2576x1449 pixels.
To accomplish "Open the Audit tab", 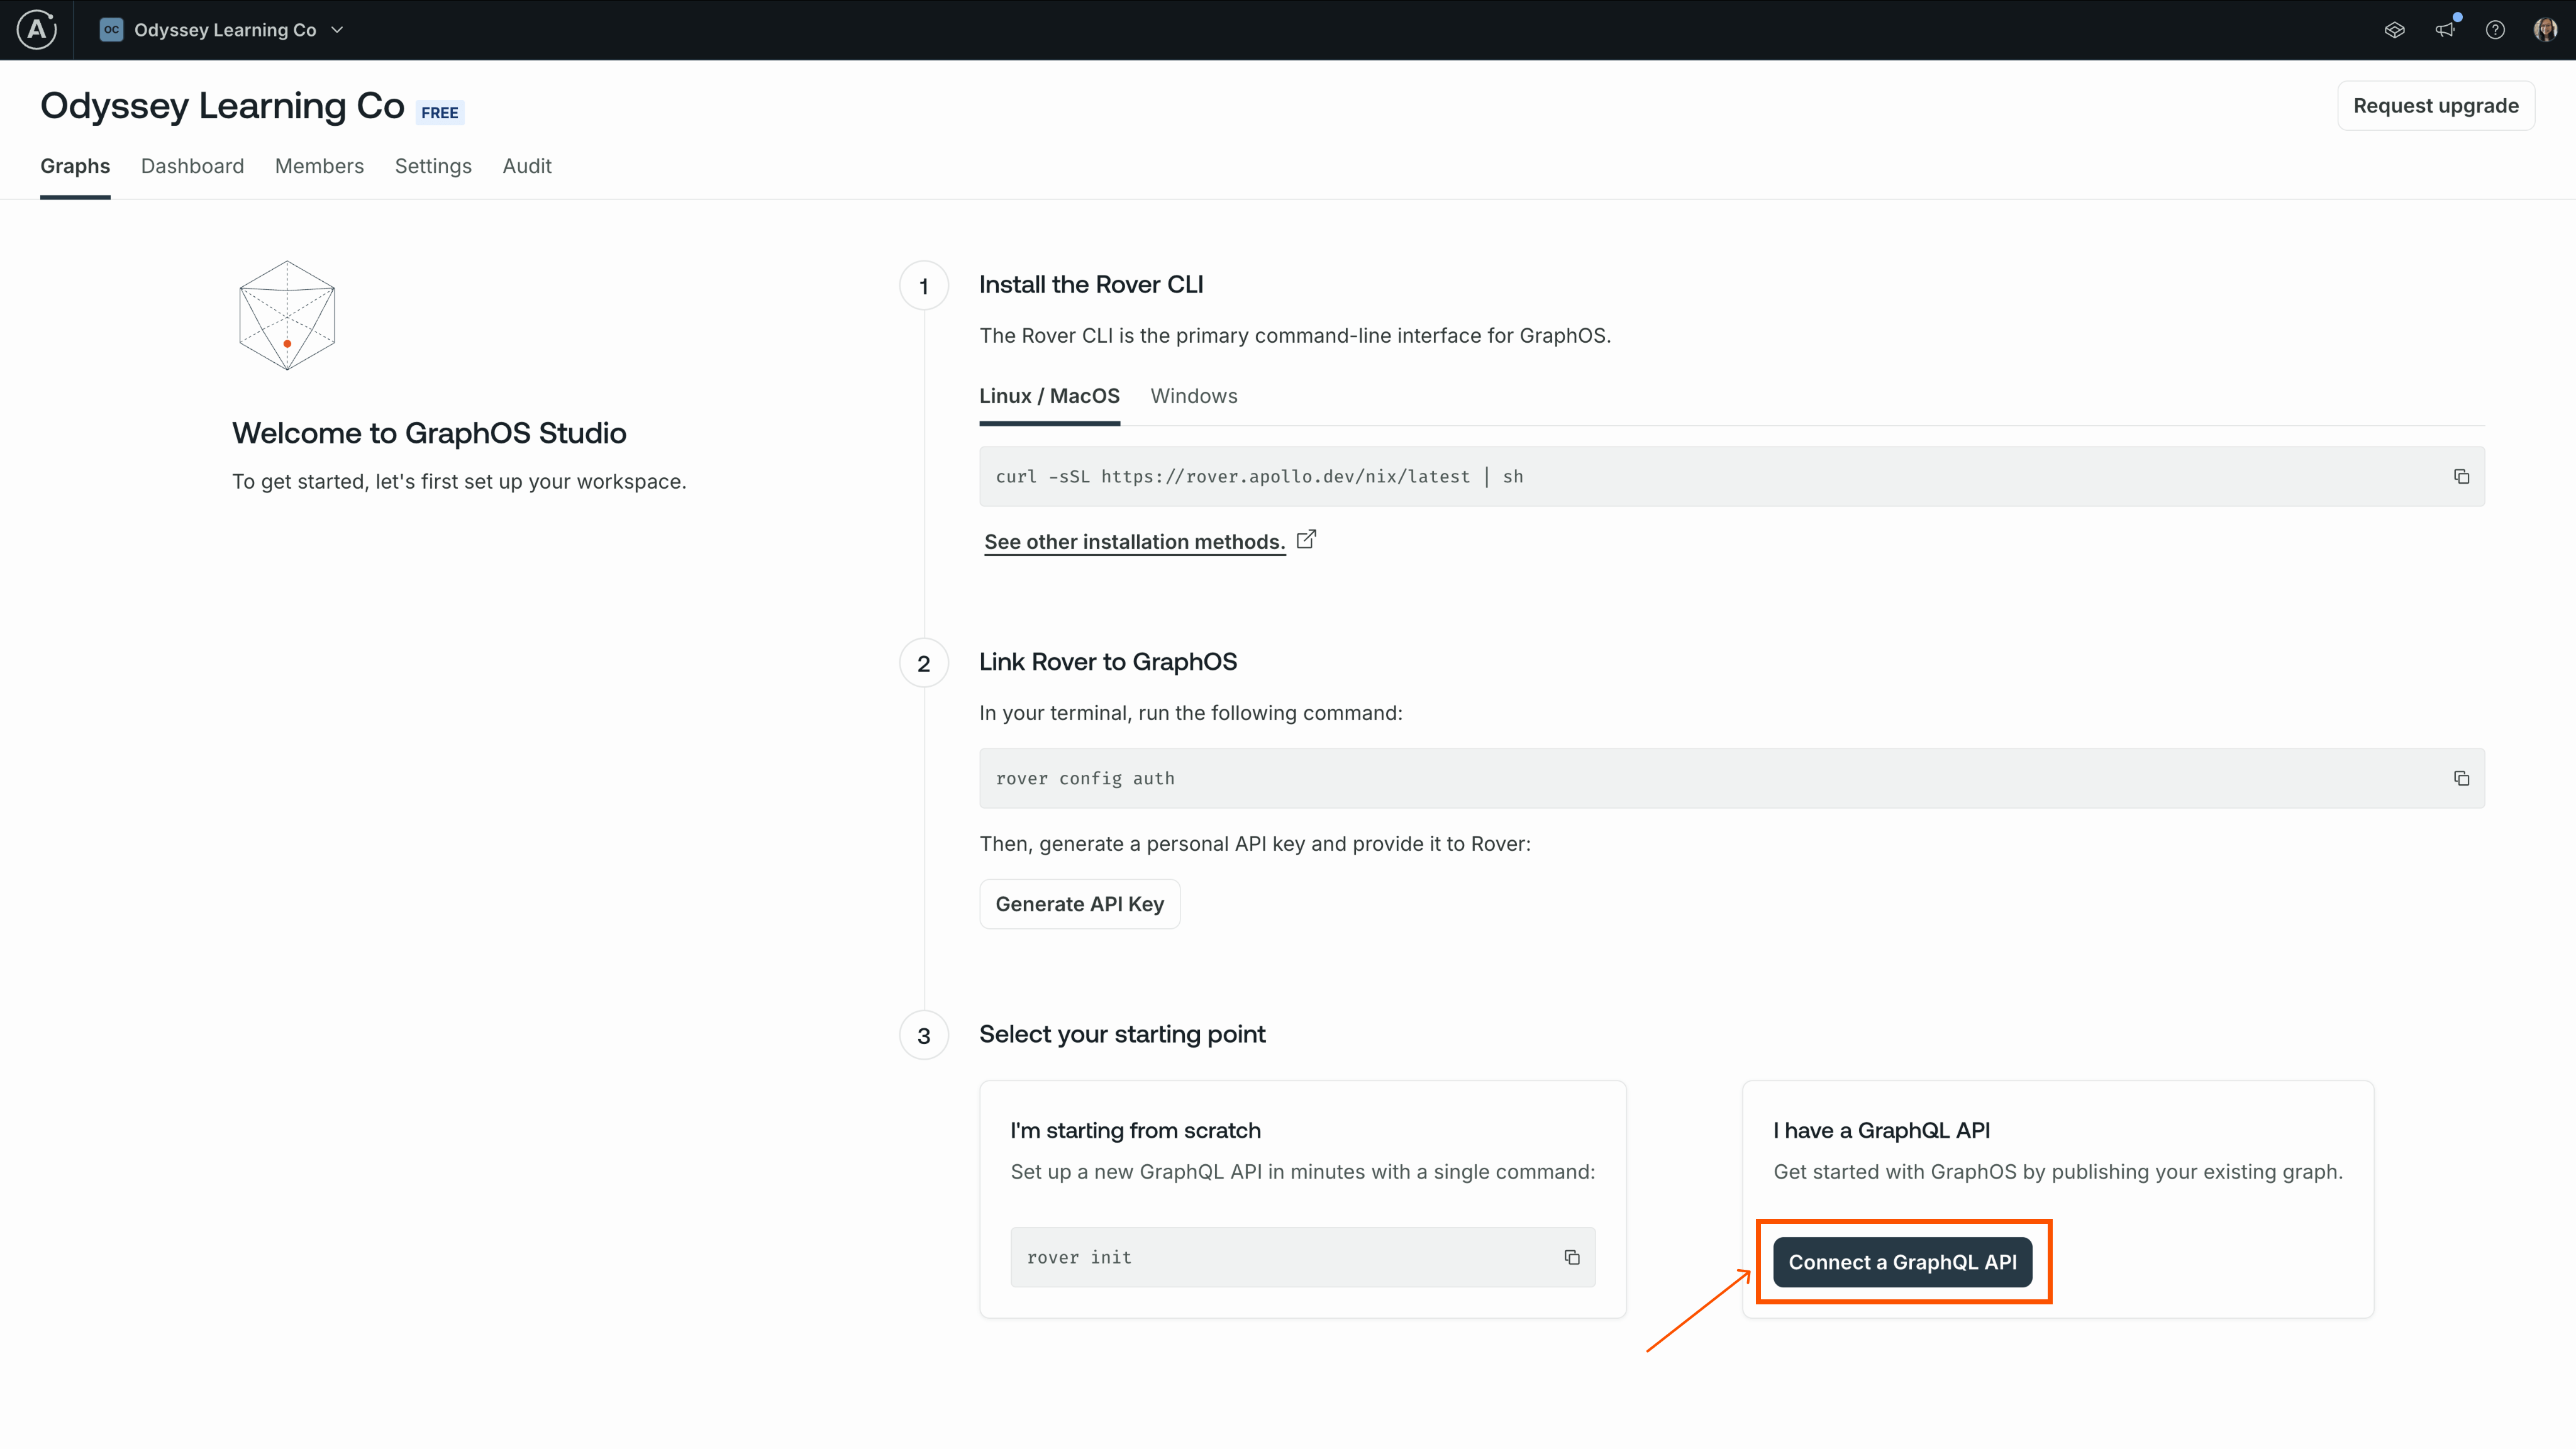I will pyautogui.click(x=527, y=166).
